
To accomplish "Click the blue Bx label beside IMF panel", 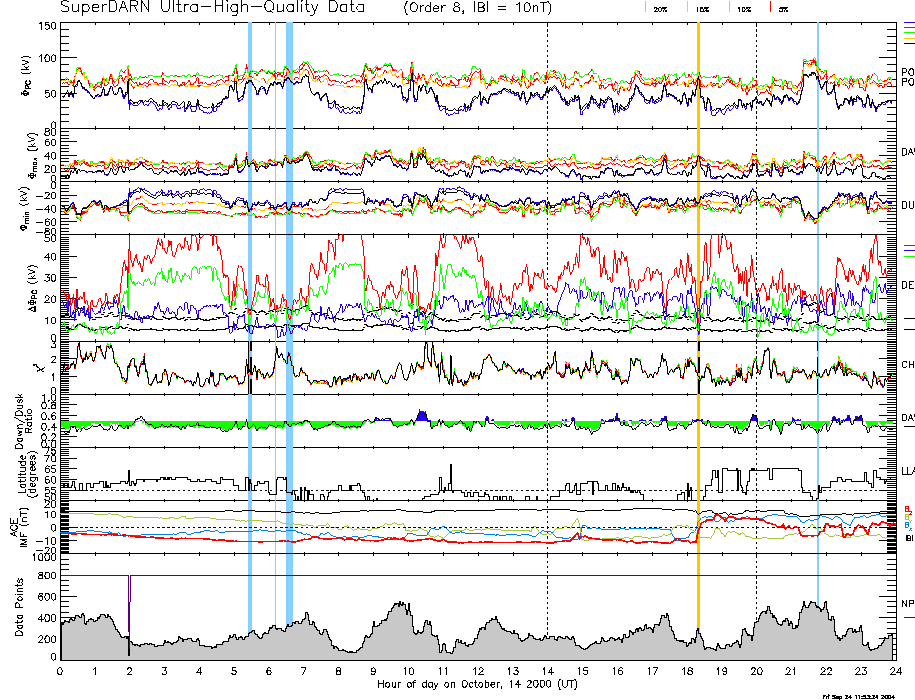I will [907, 525].
